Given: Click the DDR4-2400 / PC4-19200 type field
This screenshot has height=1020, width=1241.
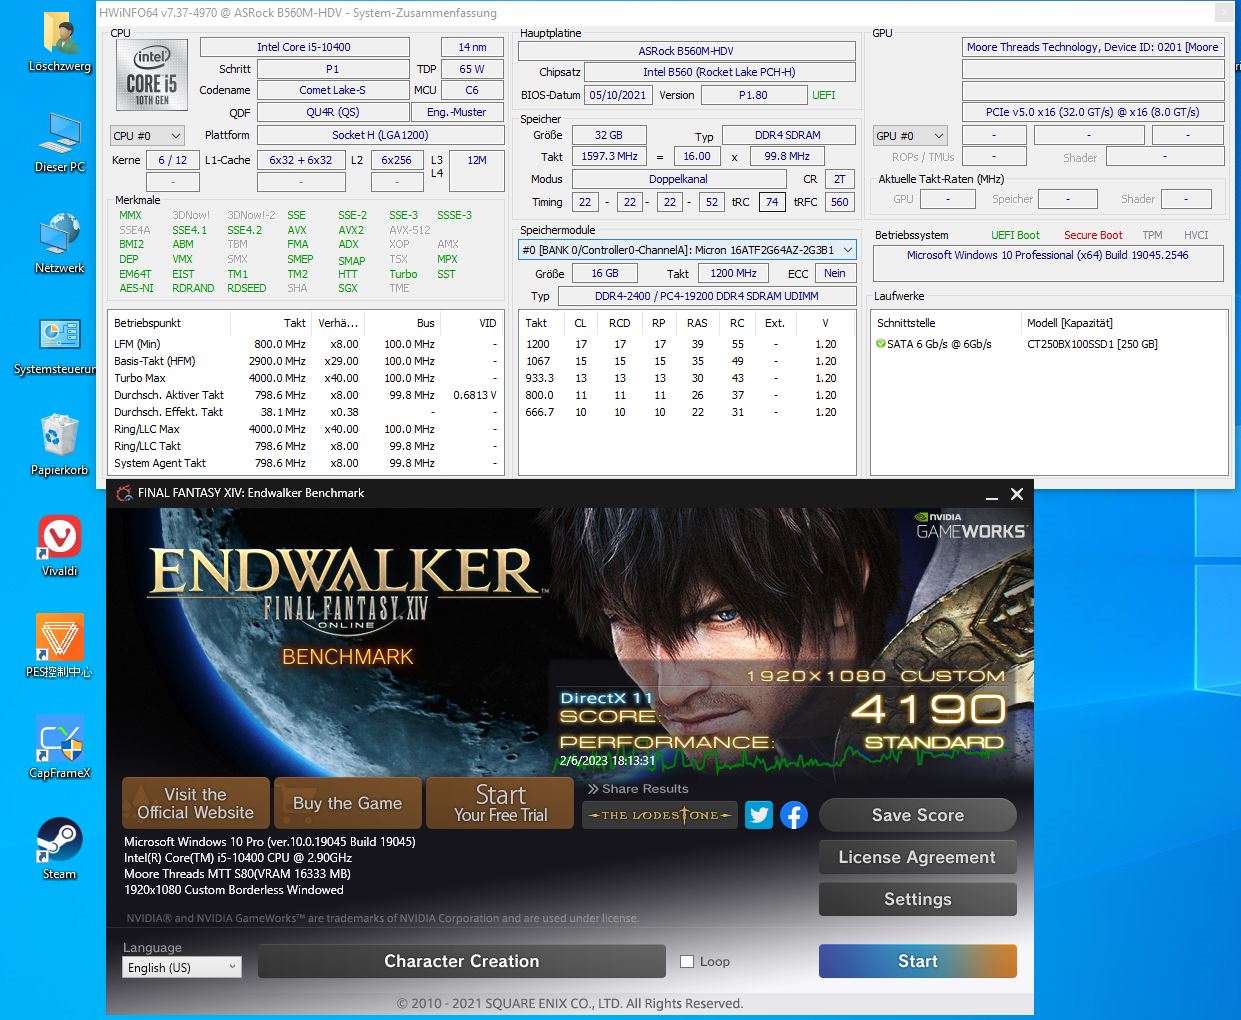Looking at the screenshot, I should point(707,296).
